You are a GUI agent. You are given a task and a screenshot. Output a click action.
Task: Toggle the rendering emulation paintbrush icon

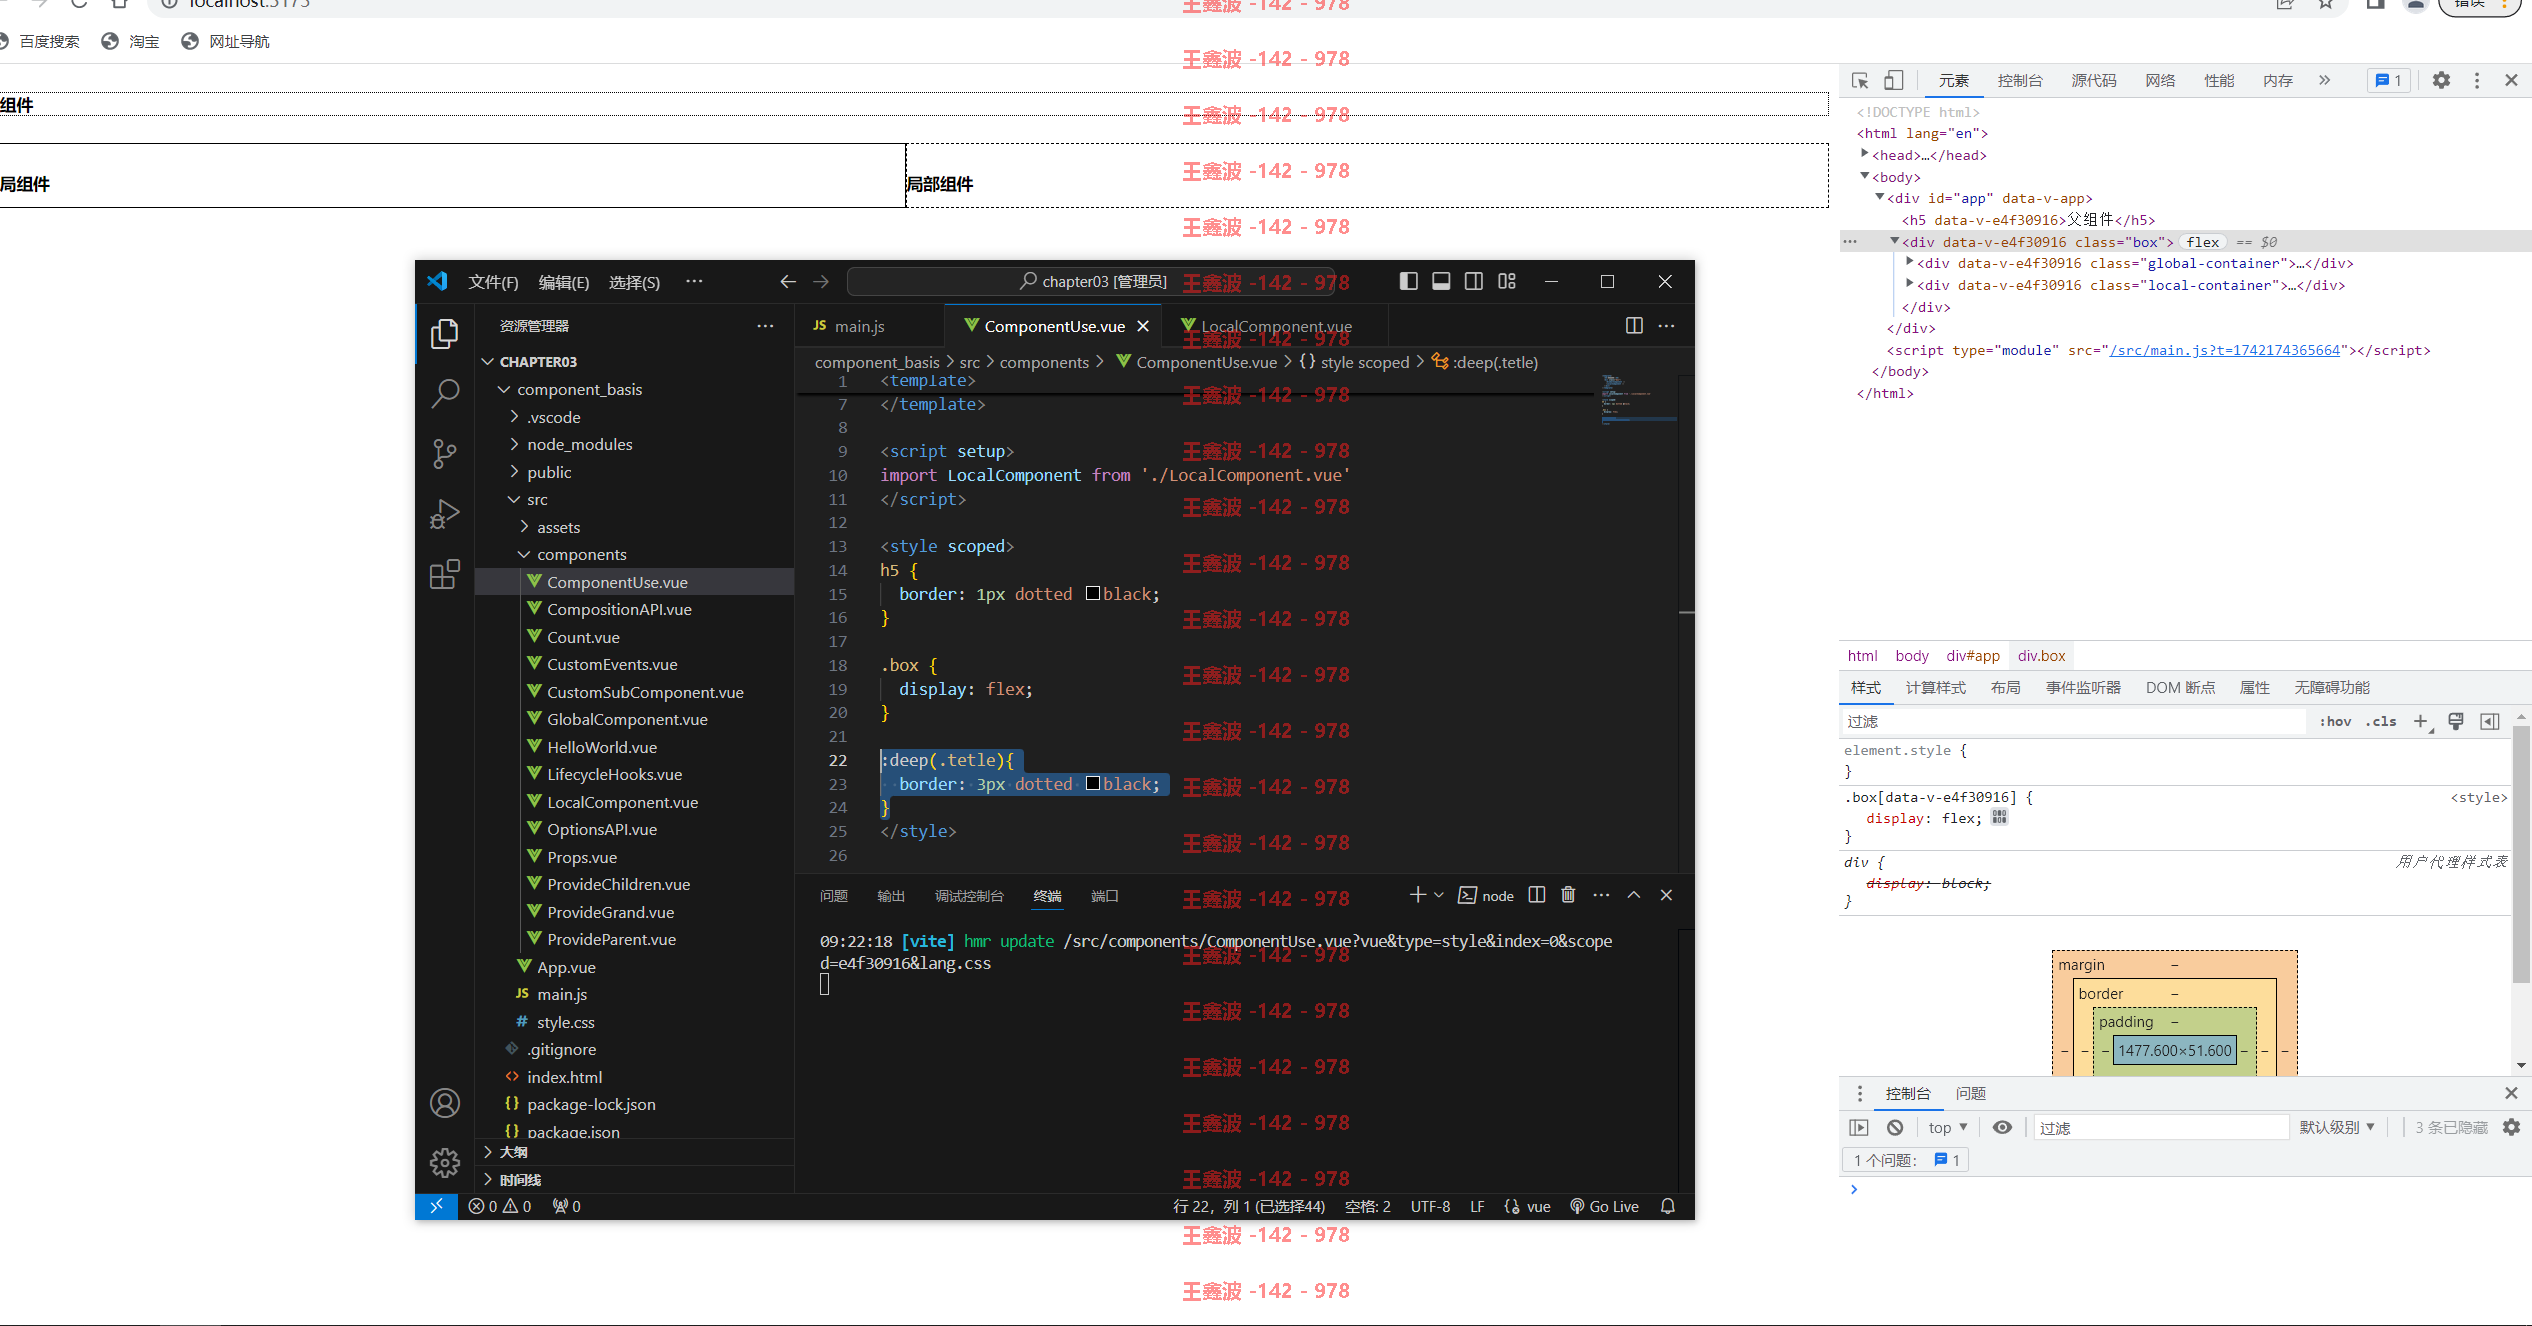point(2456,721)
